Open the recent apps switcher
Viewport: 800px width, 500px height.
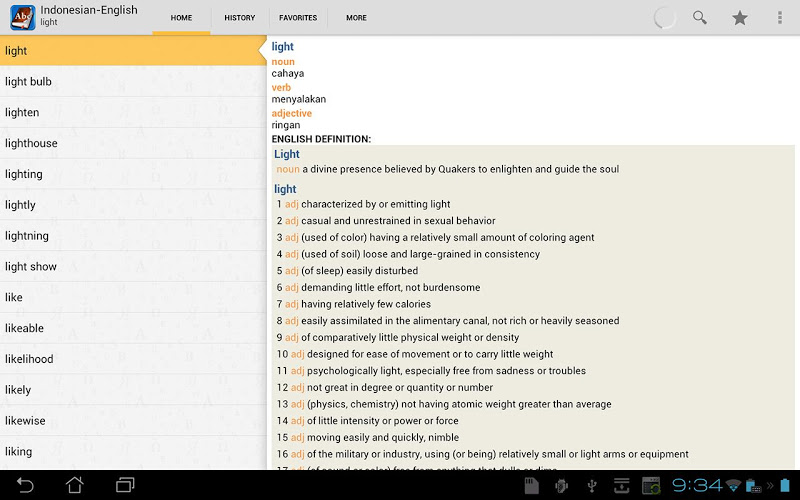125,485
